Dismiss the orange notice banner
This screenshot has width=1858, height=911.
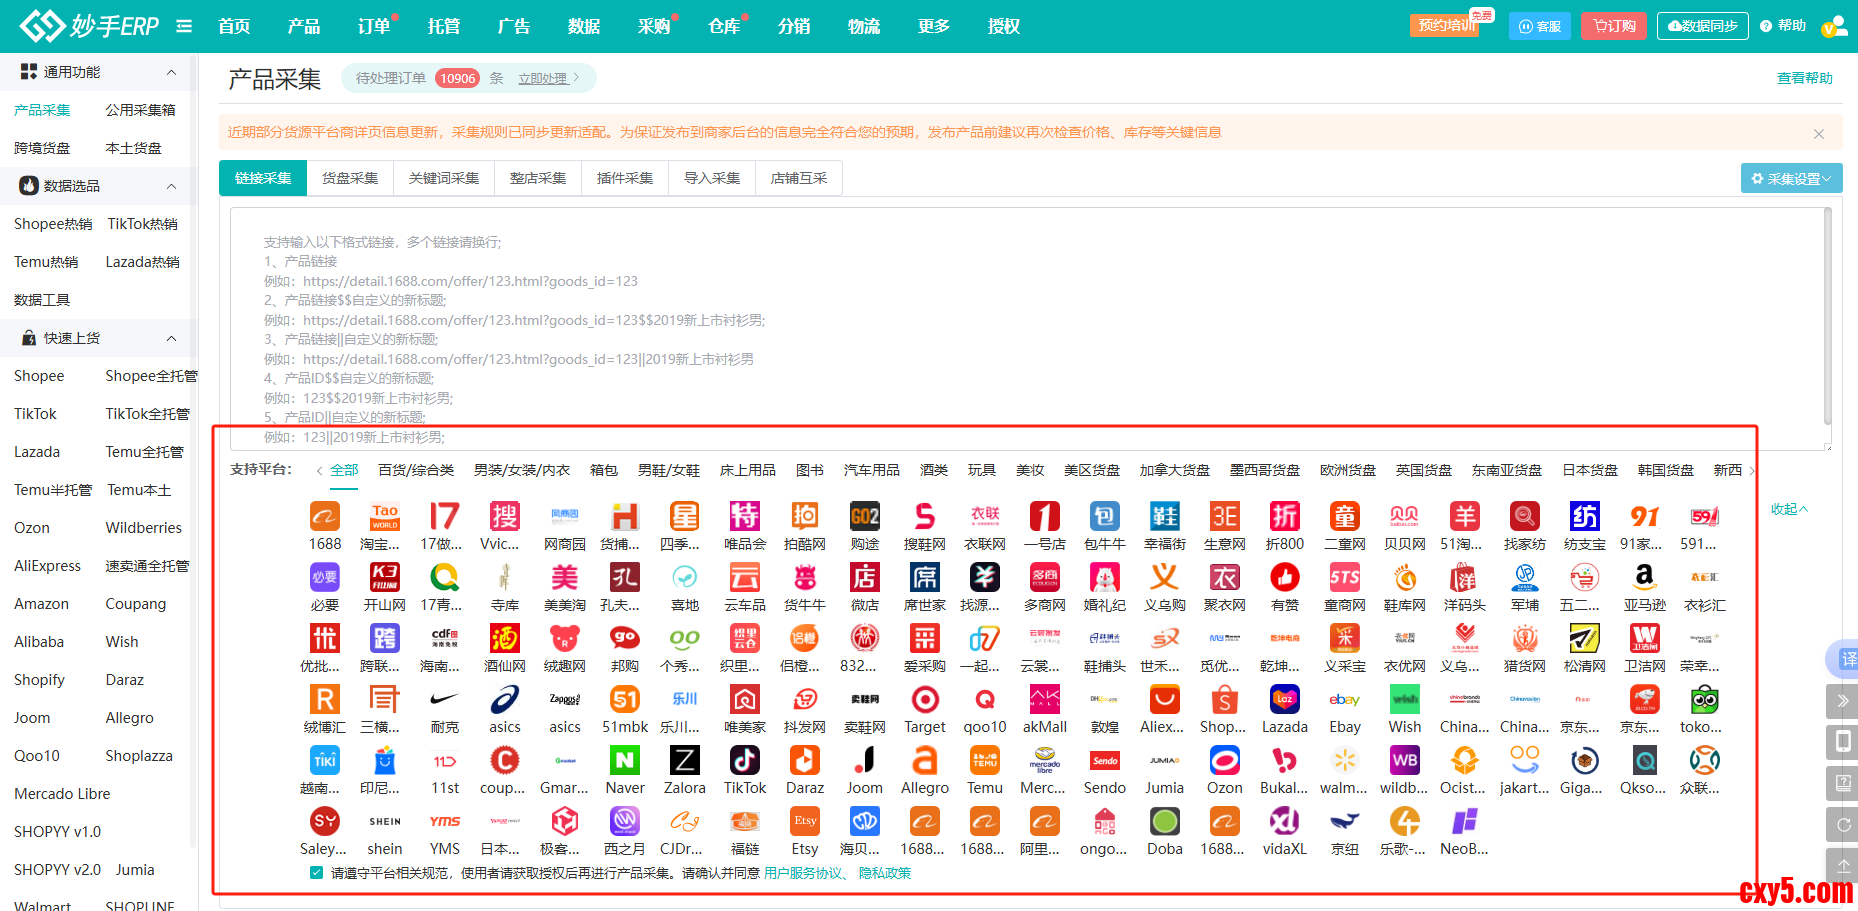[1818, 134]
